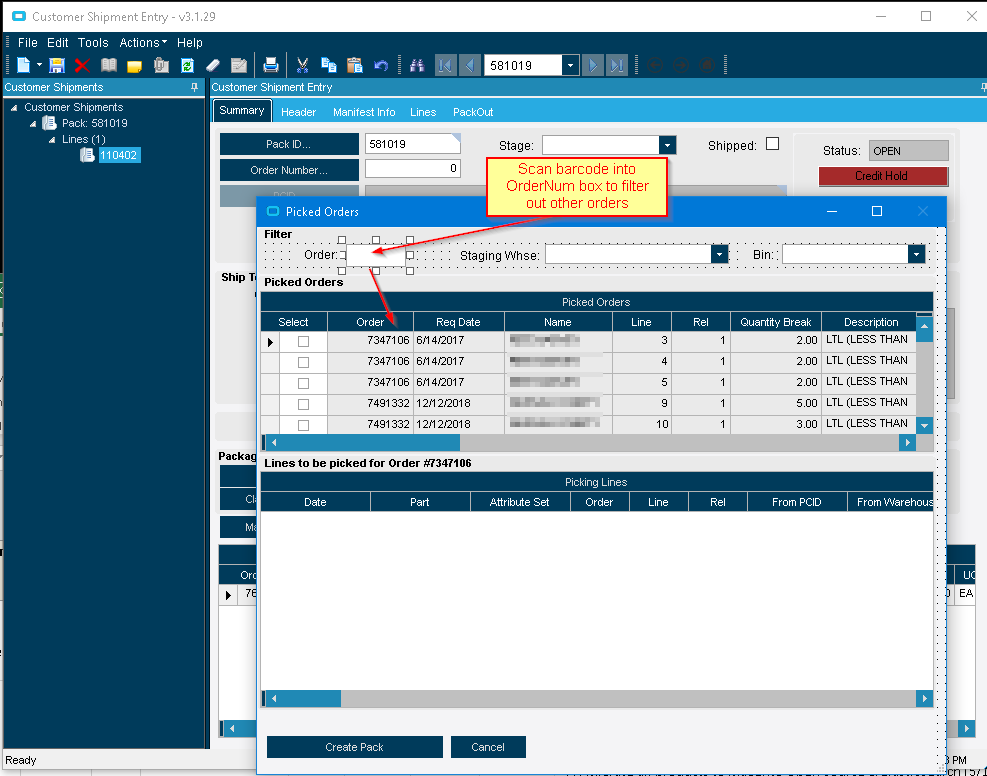
Task: Open the Actions menu
Action: click(x=143, y=43)
